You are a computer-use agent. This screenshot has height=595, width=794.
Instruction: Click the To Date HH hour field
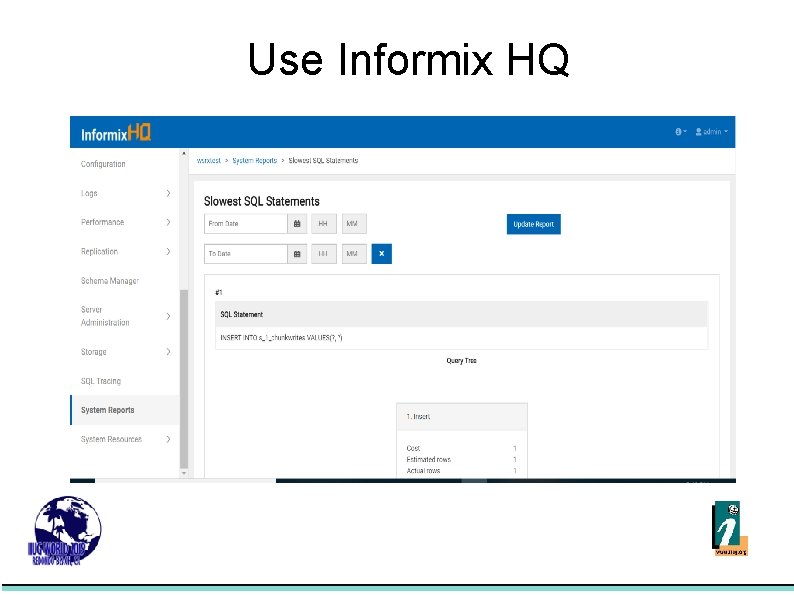pos(324,254)
